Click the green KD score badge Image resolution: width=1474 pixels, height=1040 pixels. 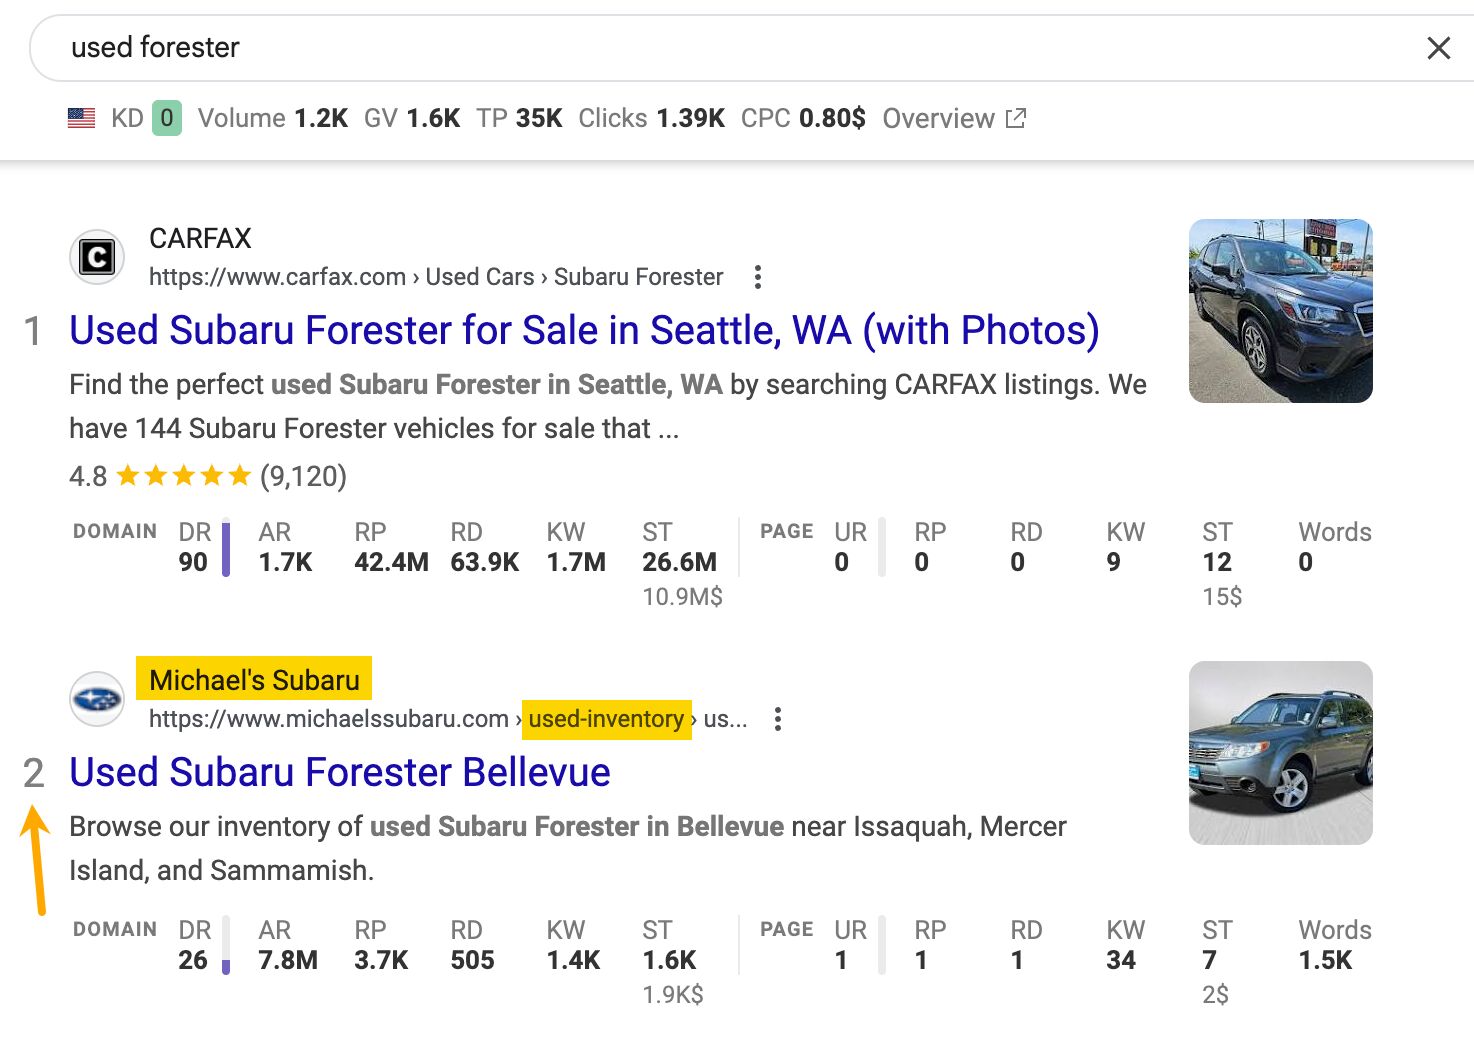[x=167, y=118]
